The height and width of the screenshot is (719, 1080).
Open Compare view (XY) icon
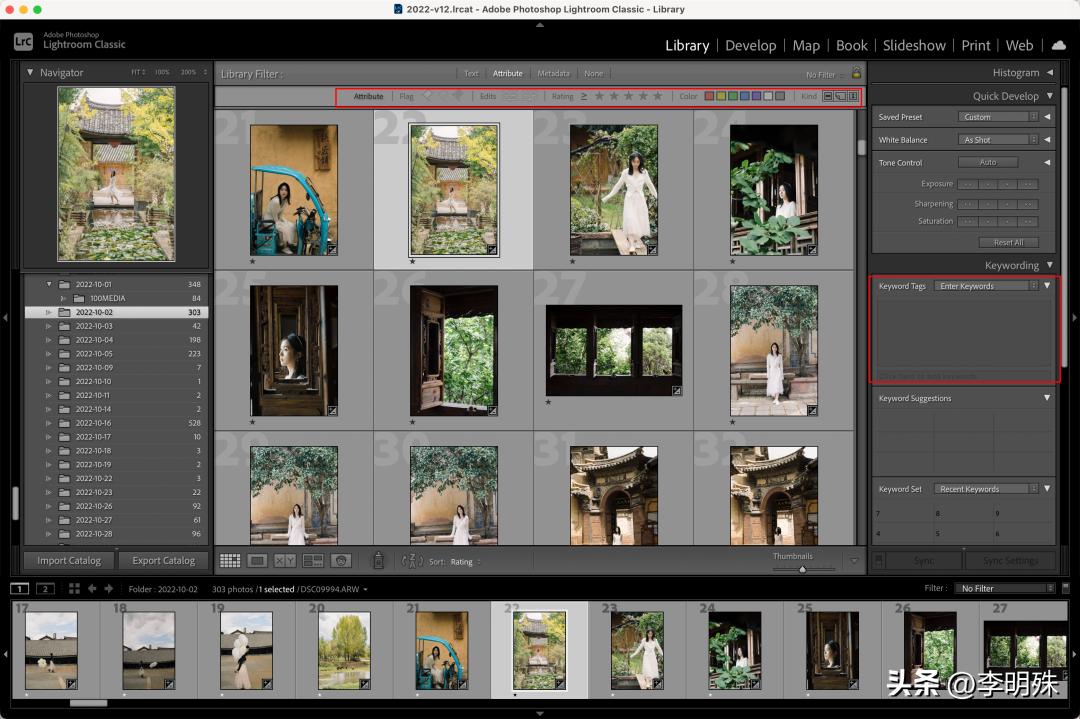point(285,561)
